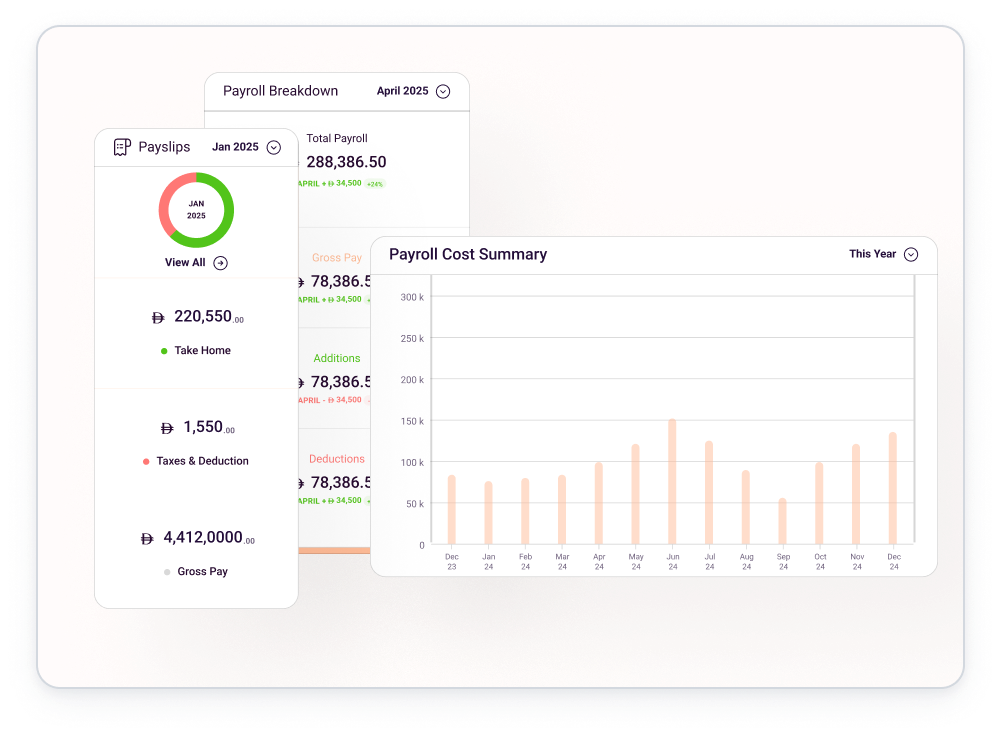The image size is (1001, 737).
Task: Click the Dec 24 bar in chart
Action: (x=893, y=489)
